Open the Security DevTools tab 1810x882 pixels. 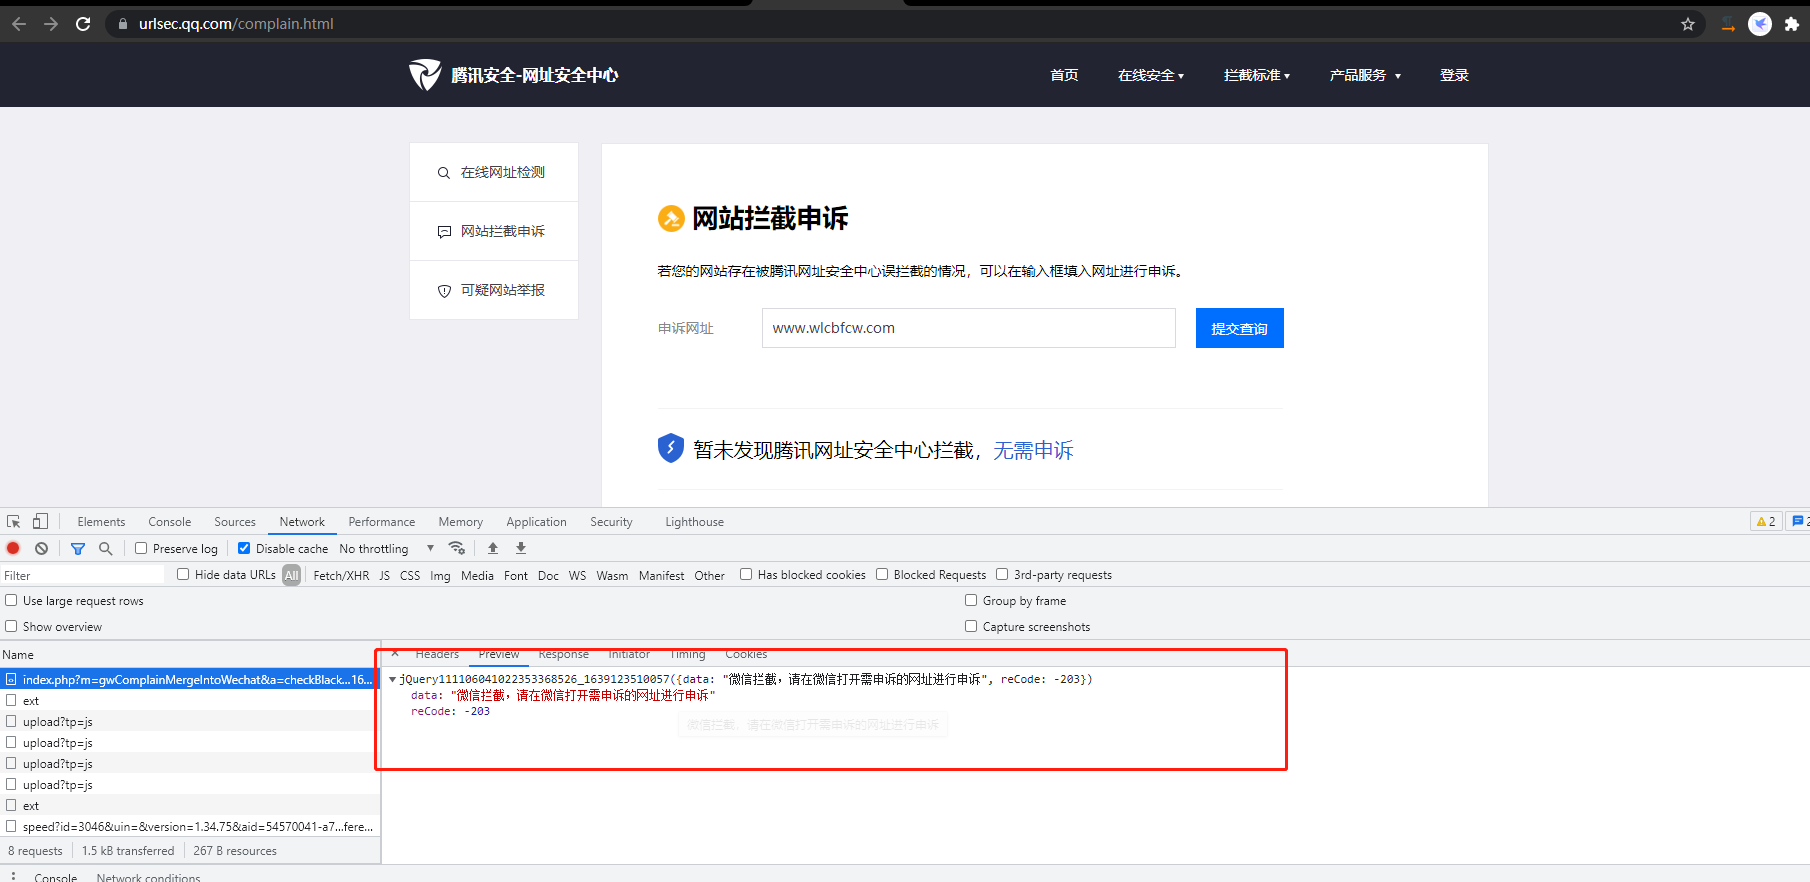611,522
